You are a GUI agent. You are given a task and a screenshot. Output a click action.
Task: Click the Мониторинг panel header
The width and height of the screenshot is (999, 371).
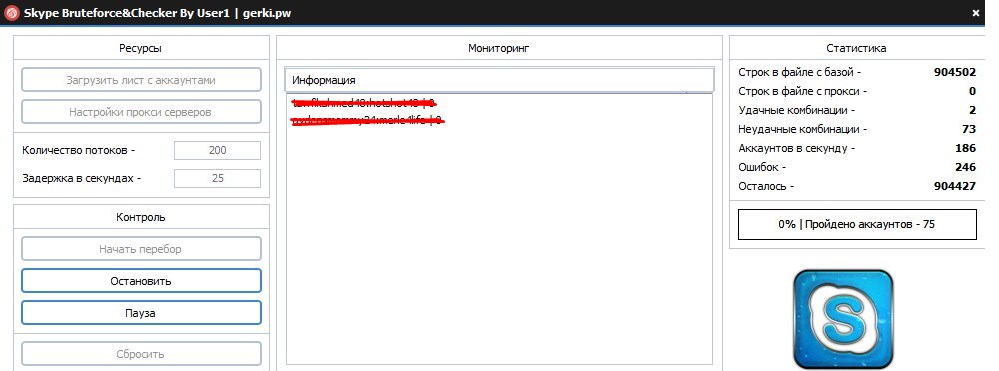[499, 48]
